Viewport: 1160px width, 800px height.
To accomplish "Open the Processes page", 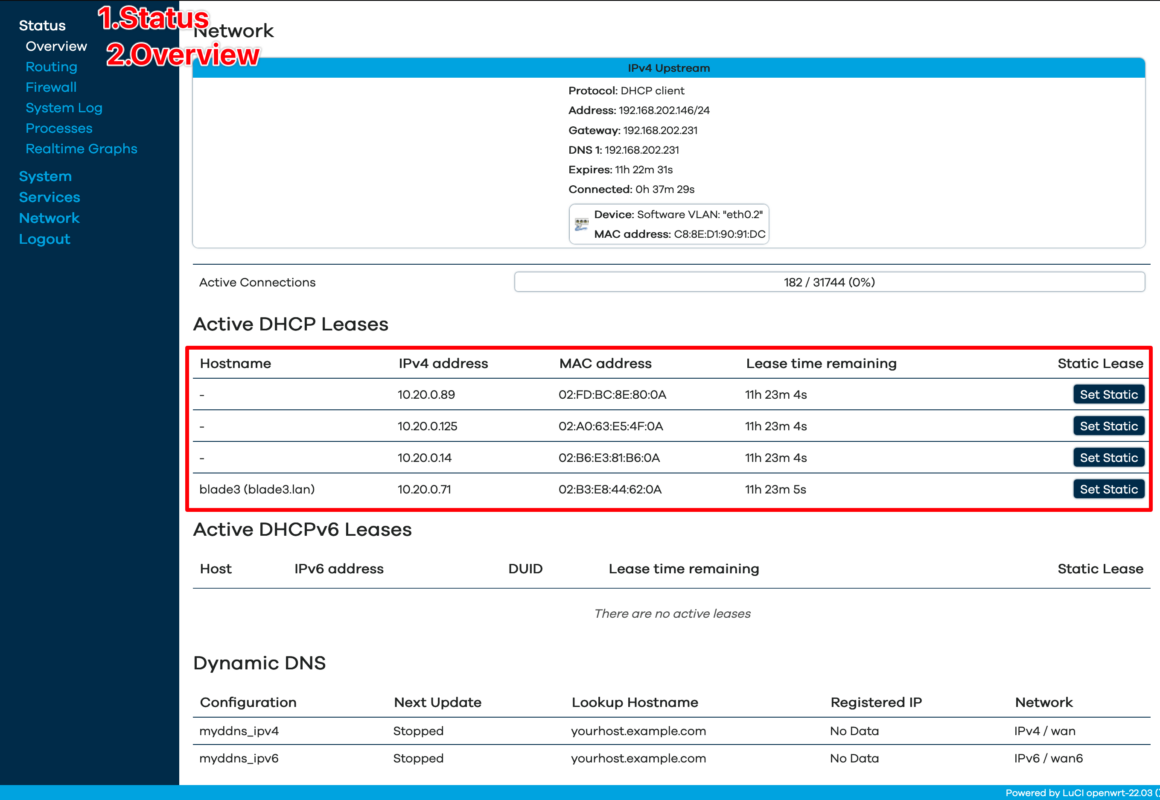I will (58, 128).
